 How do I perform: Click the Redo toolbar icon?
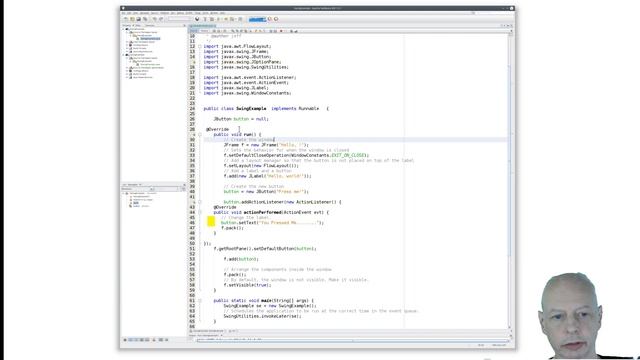click(x=161, y=19)
